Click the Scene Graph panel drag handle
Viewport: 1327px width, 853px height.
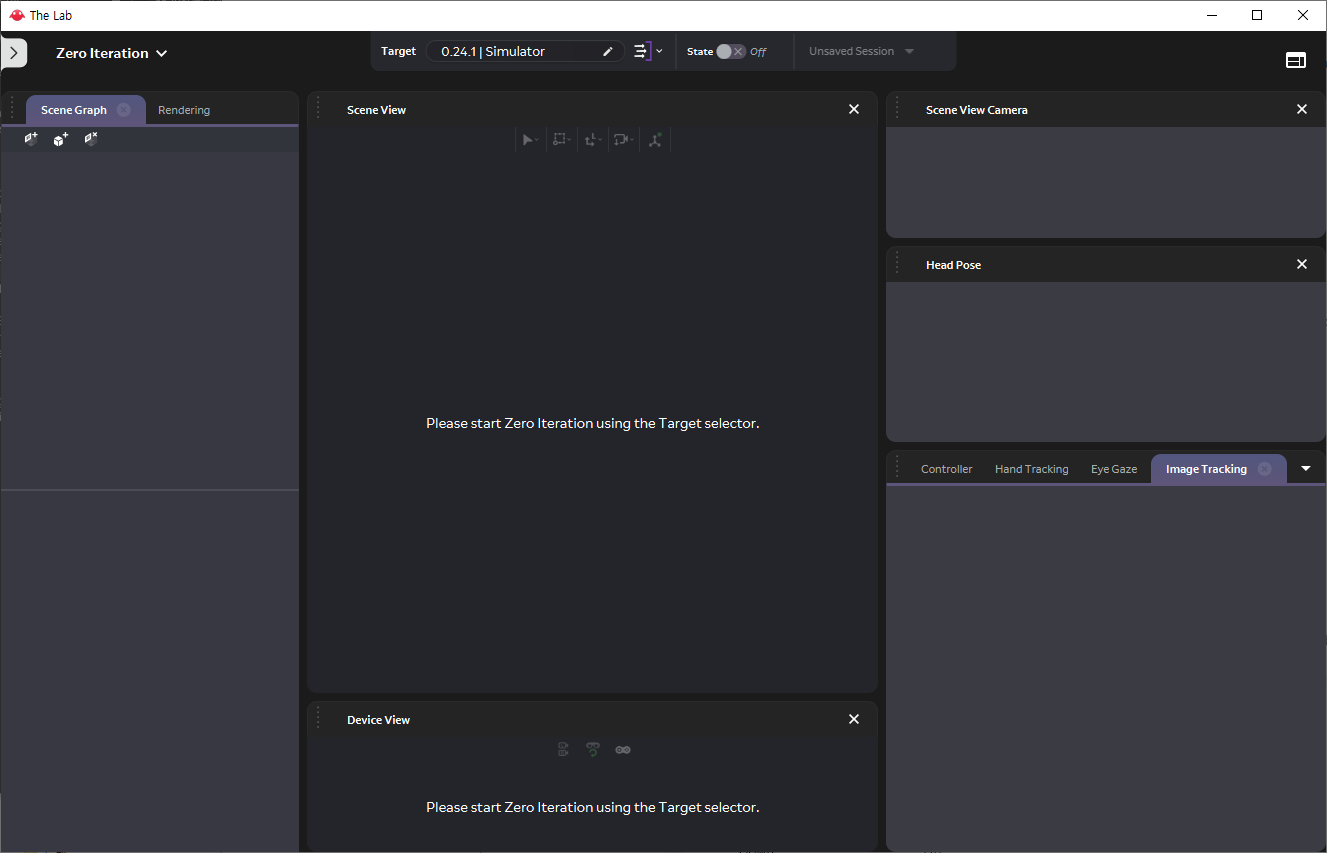(x=12, y=109)
